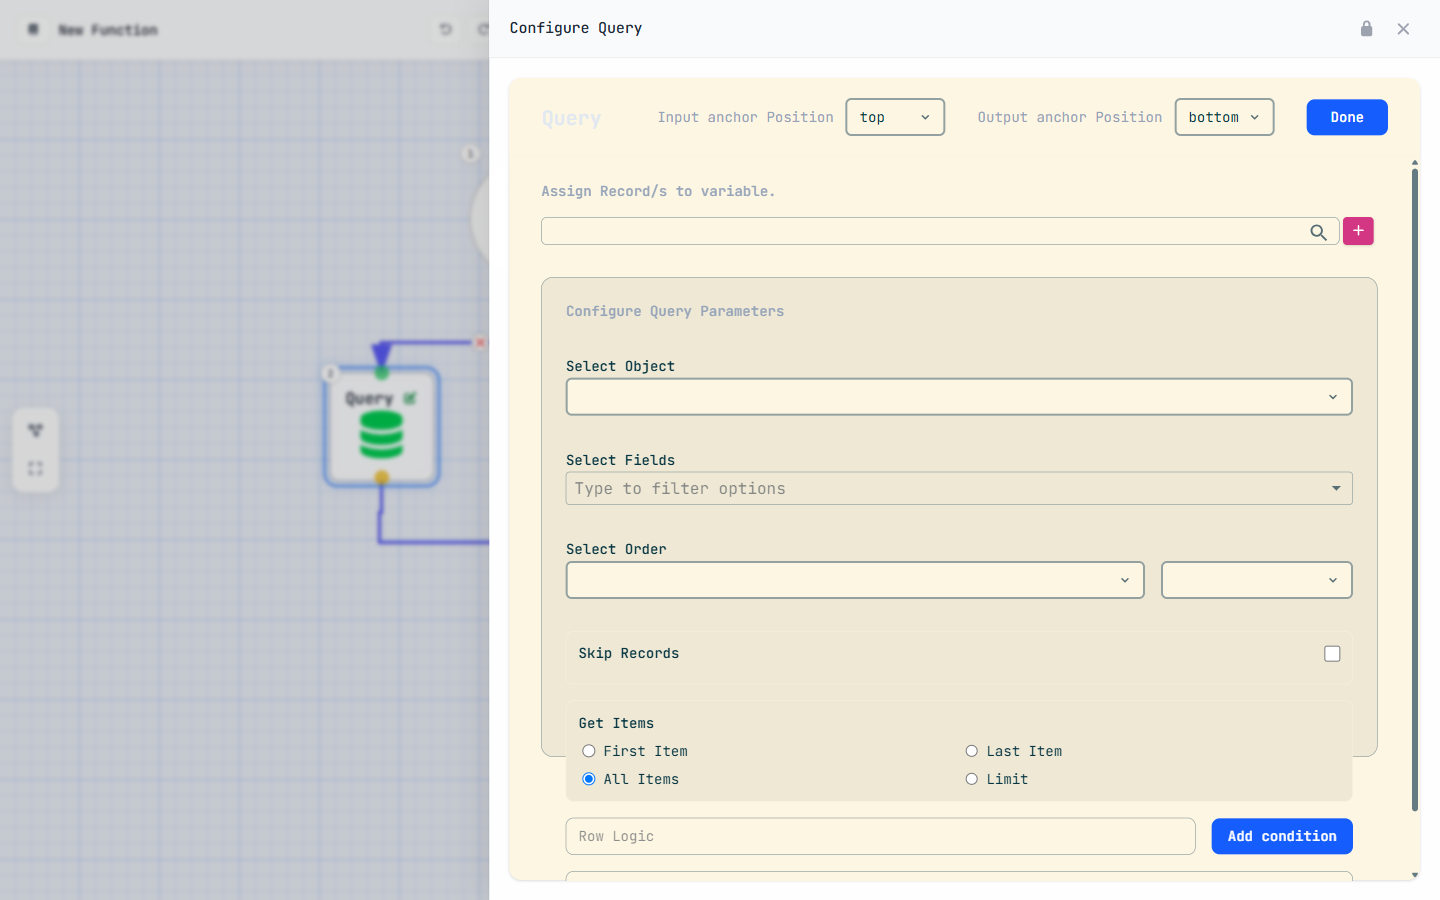This screenshot has width=1440, height=900.
Task: Click the panel vertical scrollbar
Action: click(x=1415, y=490)
